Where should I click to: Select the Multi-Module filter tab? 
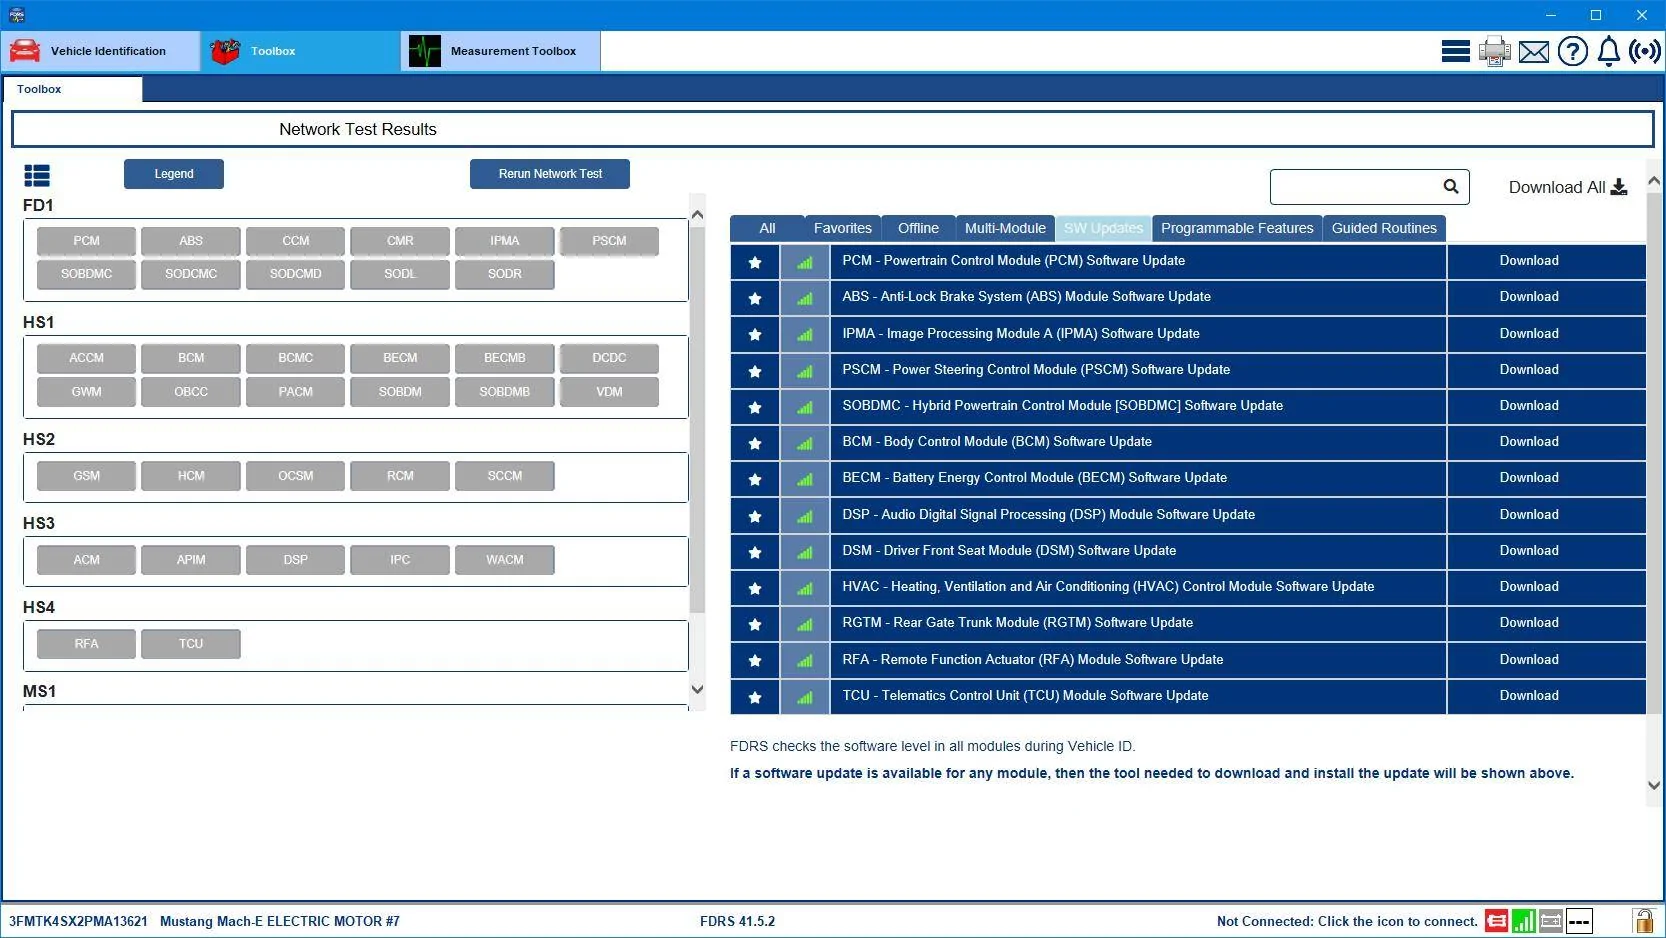pyautogui.click(x=1005, y=228)
